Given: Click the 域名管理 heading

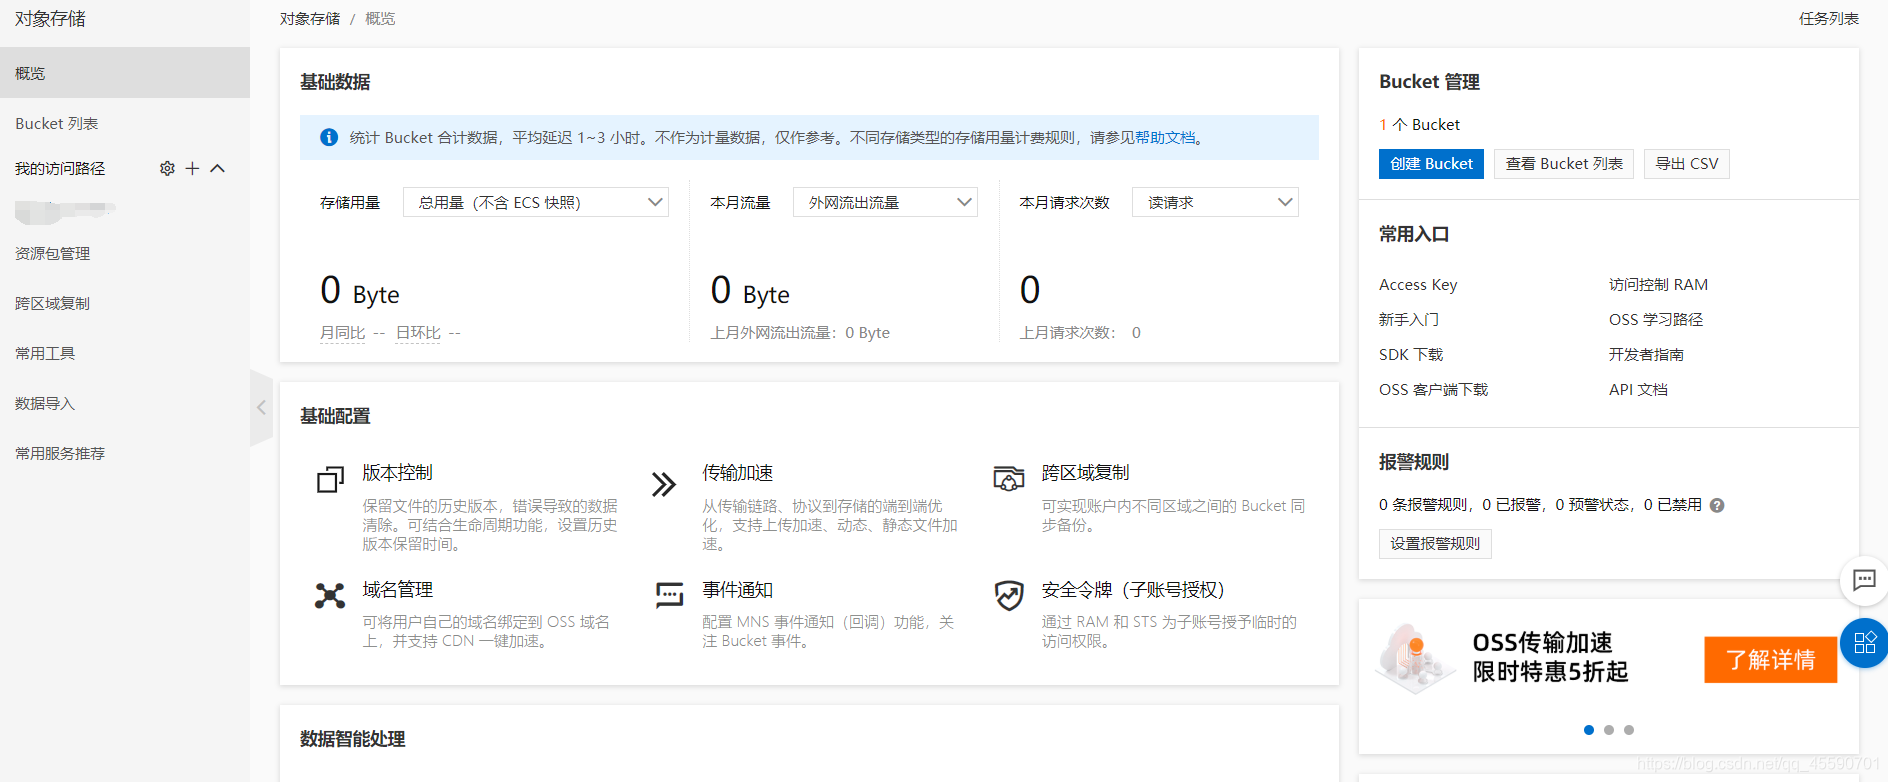Looking at the screenshot, I should click(x=397, y=590).
